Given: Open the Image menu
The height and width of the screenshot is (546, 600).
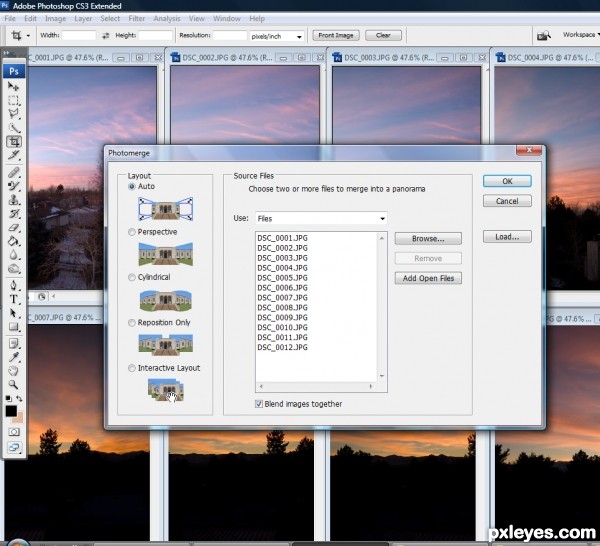Looking at the screenshot, I should click(x=55, y=18).
